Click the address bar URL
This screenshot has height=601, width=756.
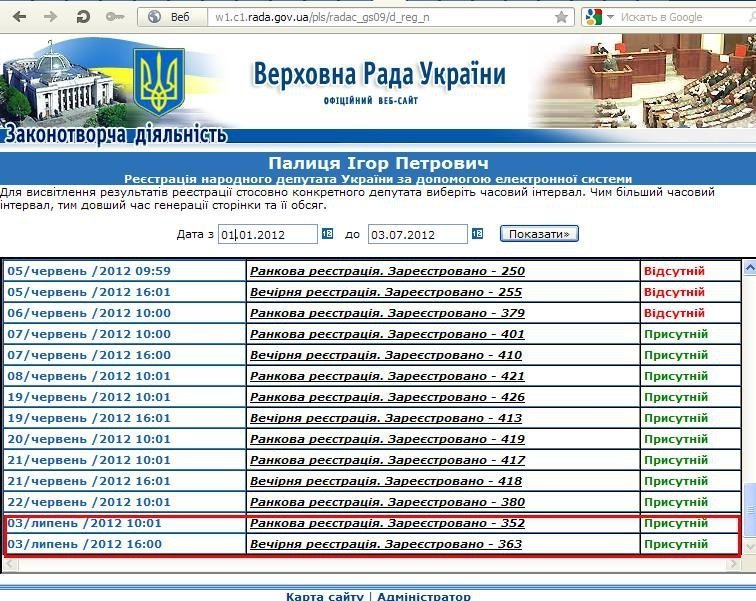(380, 17)
